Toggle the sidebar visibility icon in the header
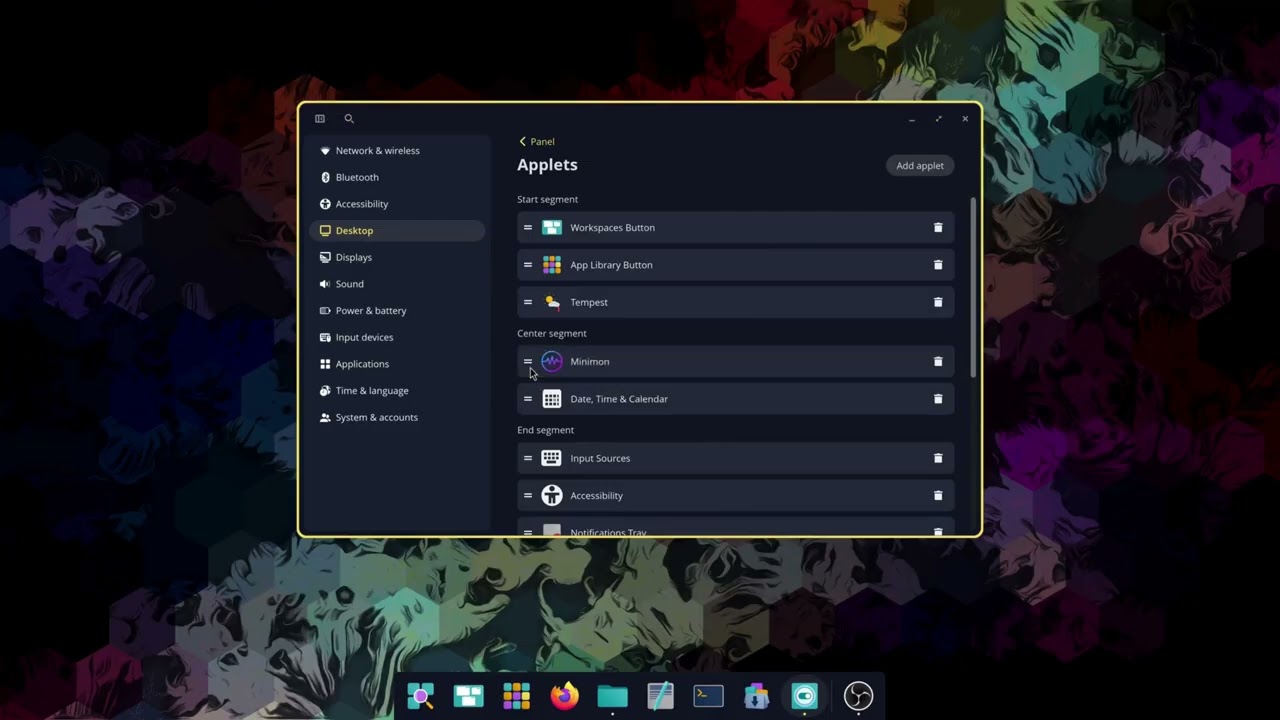1280x720 pixels. coord(319,118)
